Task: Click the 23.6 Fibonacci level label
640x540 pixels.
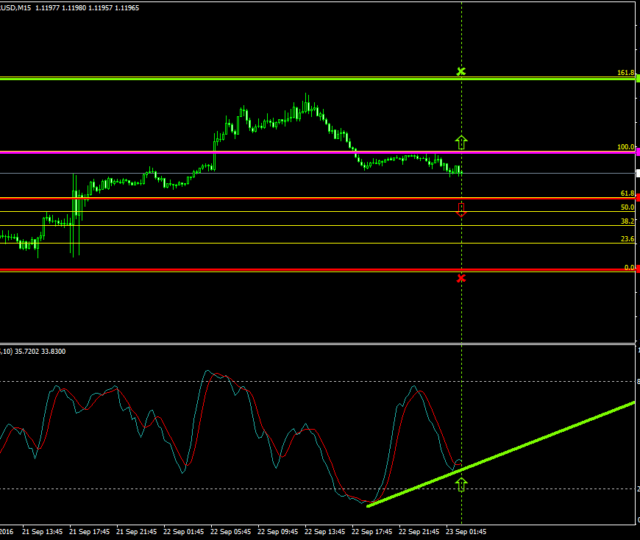Action: [627, 239]
